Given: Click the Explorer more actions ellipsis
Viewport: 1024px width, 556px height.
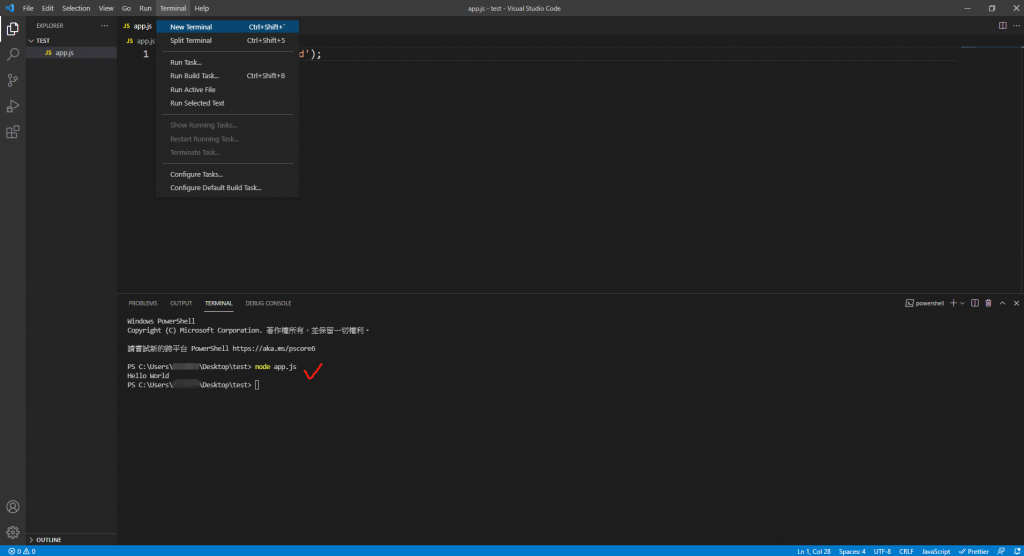Looking at the screenshot, I should (104, 25).
